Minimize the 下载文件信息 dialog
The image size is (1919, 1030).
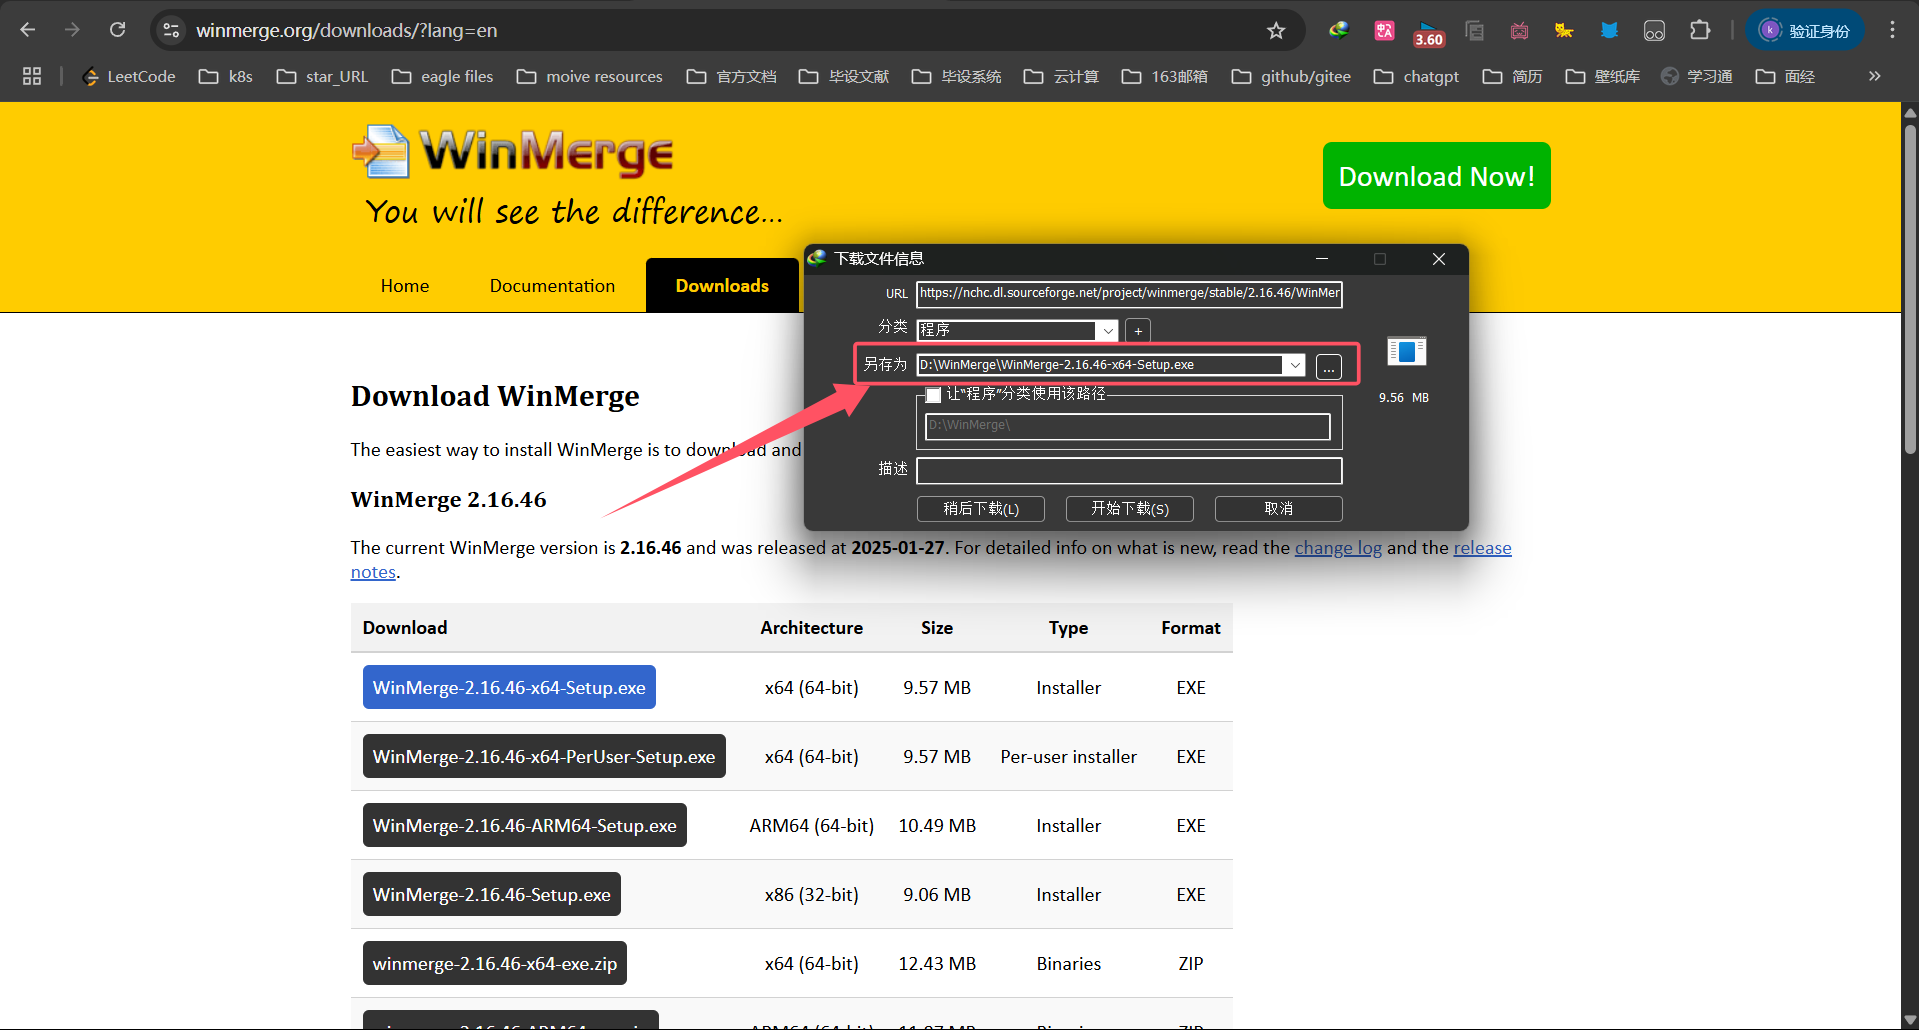[1322, 259]
